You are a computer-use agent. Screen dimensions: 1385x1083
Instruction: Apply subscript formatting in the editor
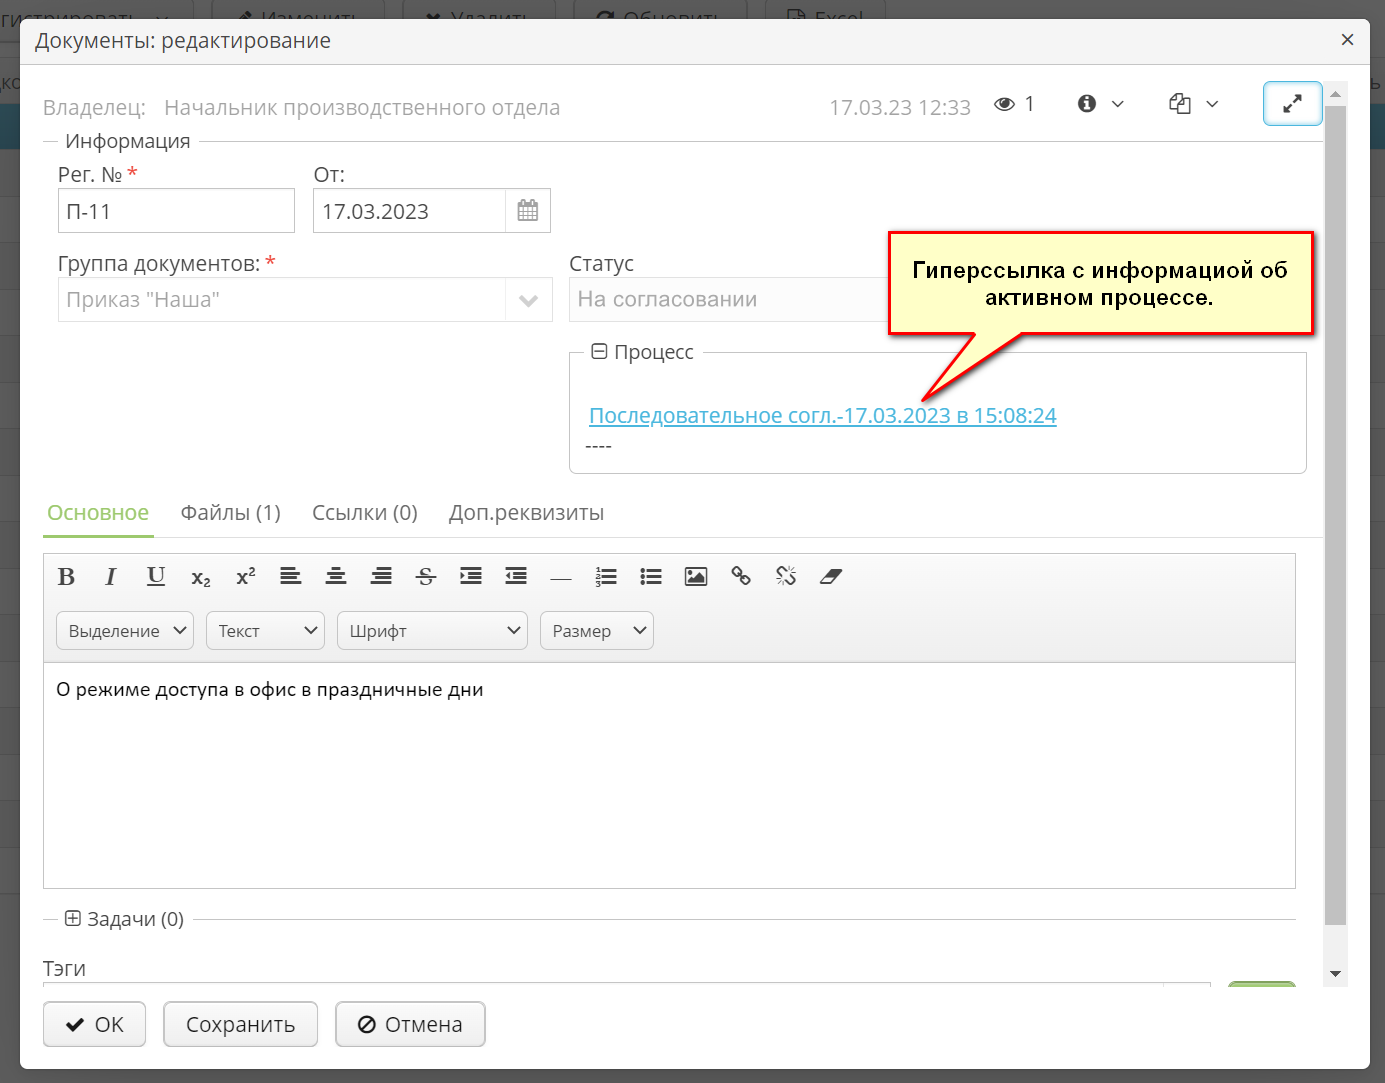point(200,576)
